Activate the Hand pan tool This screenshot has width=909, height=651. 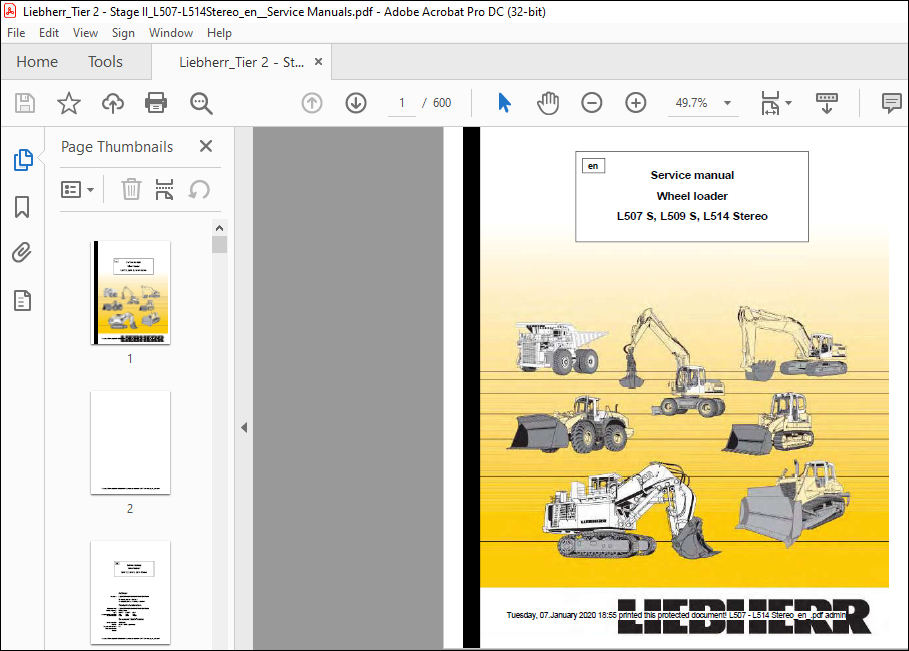coord(548,103)
